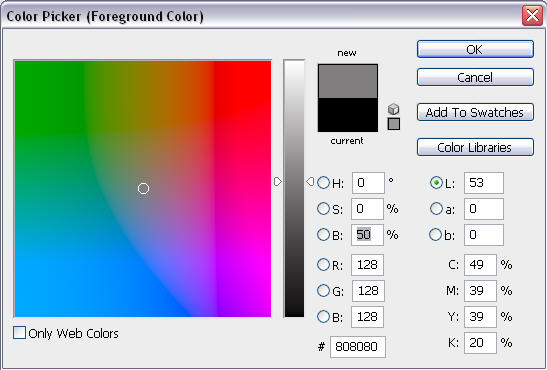Open Color Libraries
The width and height of the screenshot is (547, 370).
tap(475, 147)
